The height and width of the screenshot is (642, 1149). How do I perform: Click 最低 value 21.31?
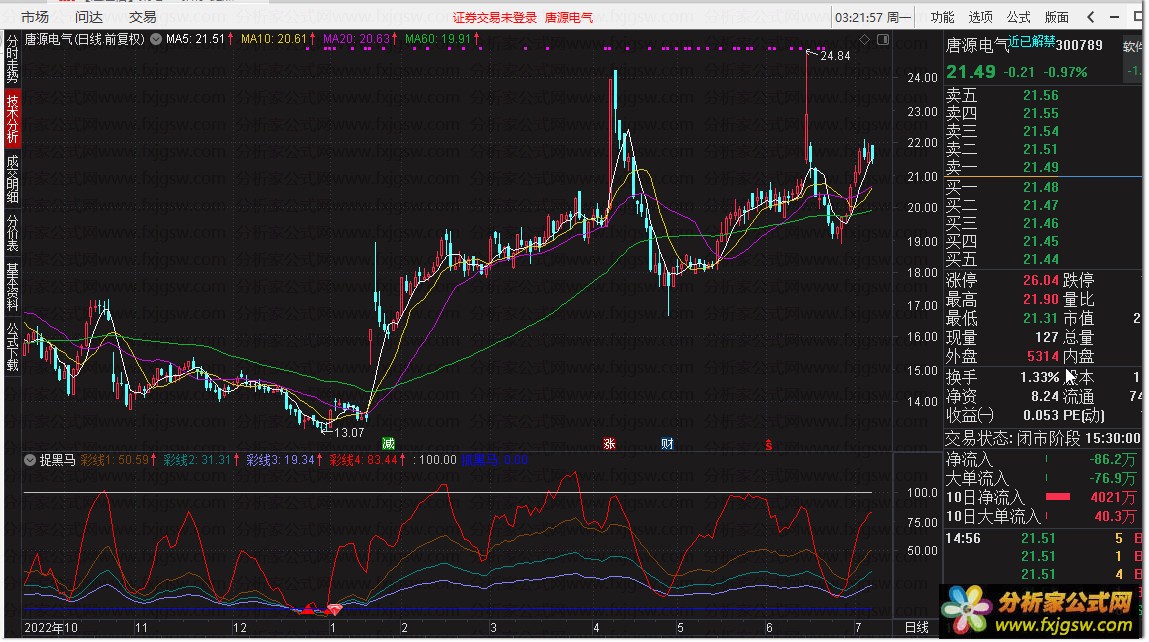(x=1041, y=319)
